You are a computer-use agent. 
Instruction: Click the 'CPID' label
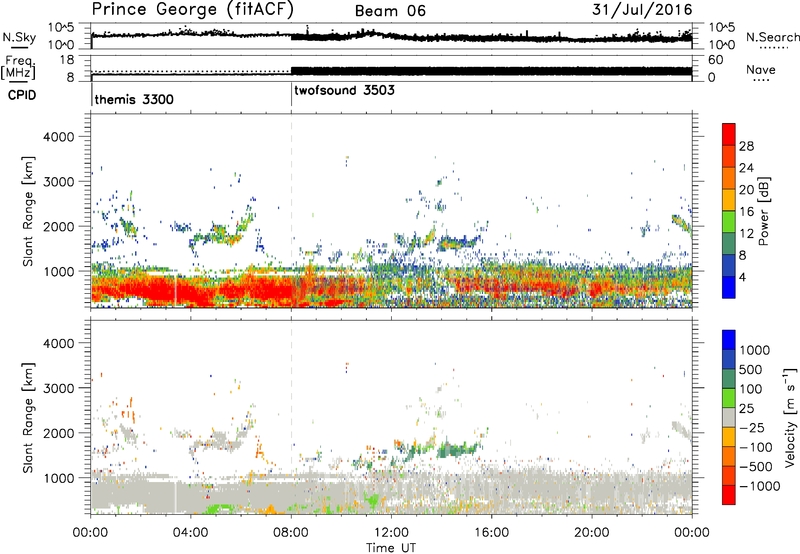click(x=22, y=95)
